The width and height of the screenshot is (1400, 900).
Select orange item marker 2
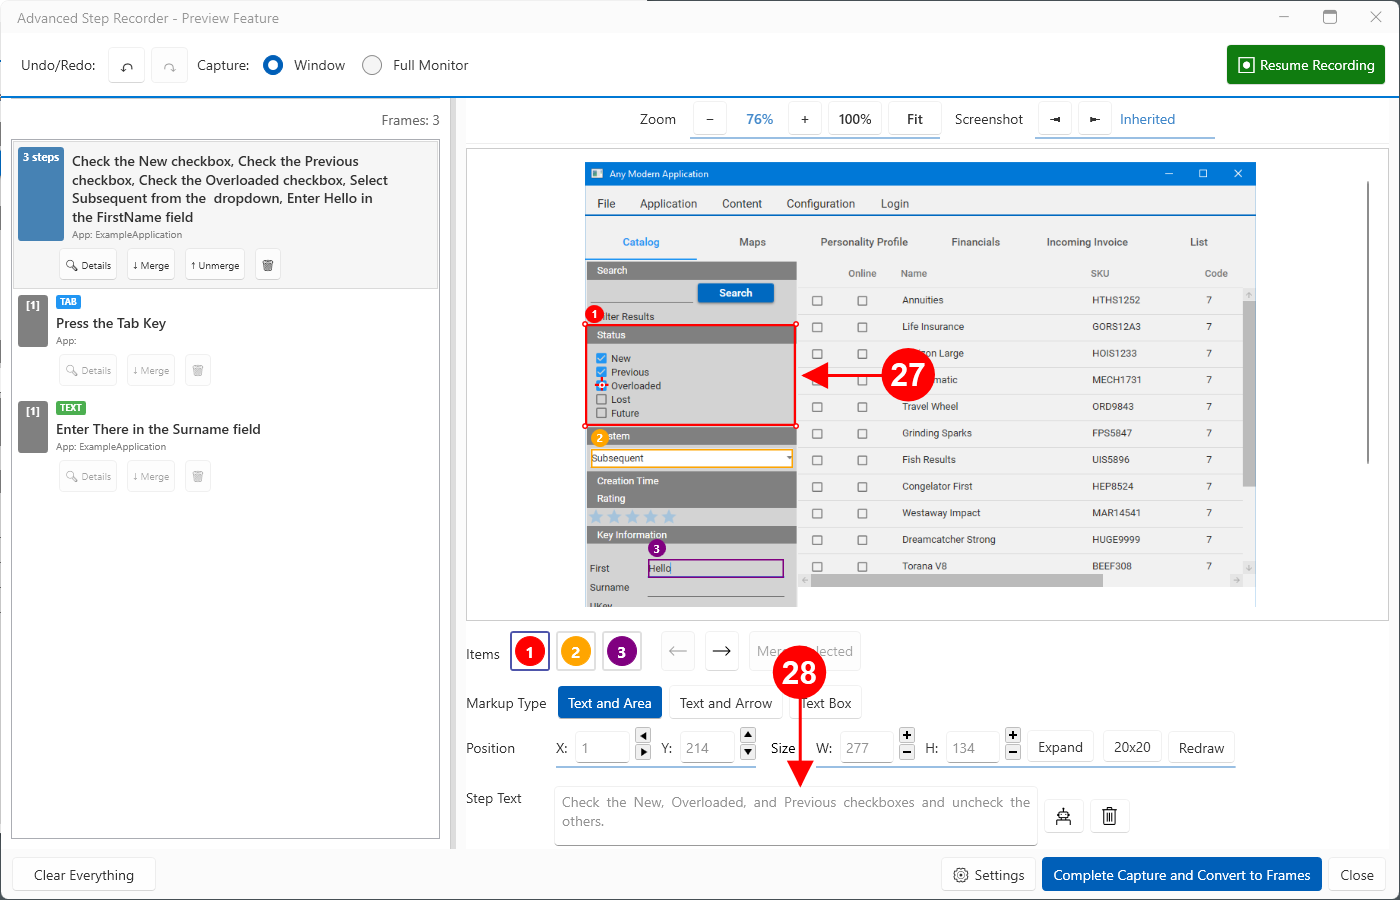576,652
